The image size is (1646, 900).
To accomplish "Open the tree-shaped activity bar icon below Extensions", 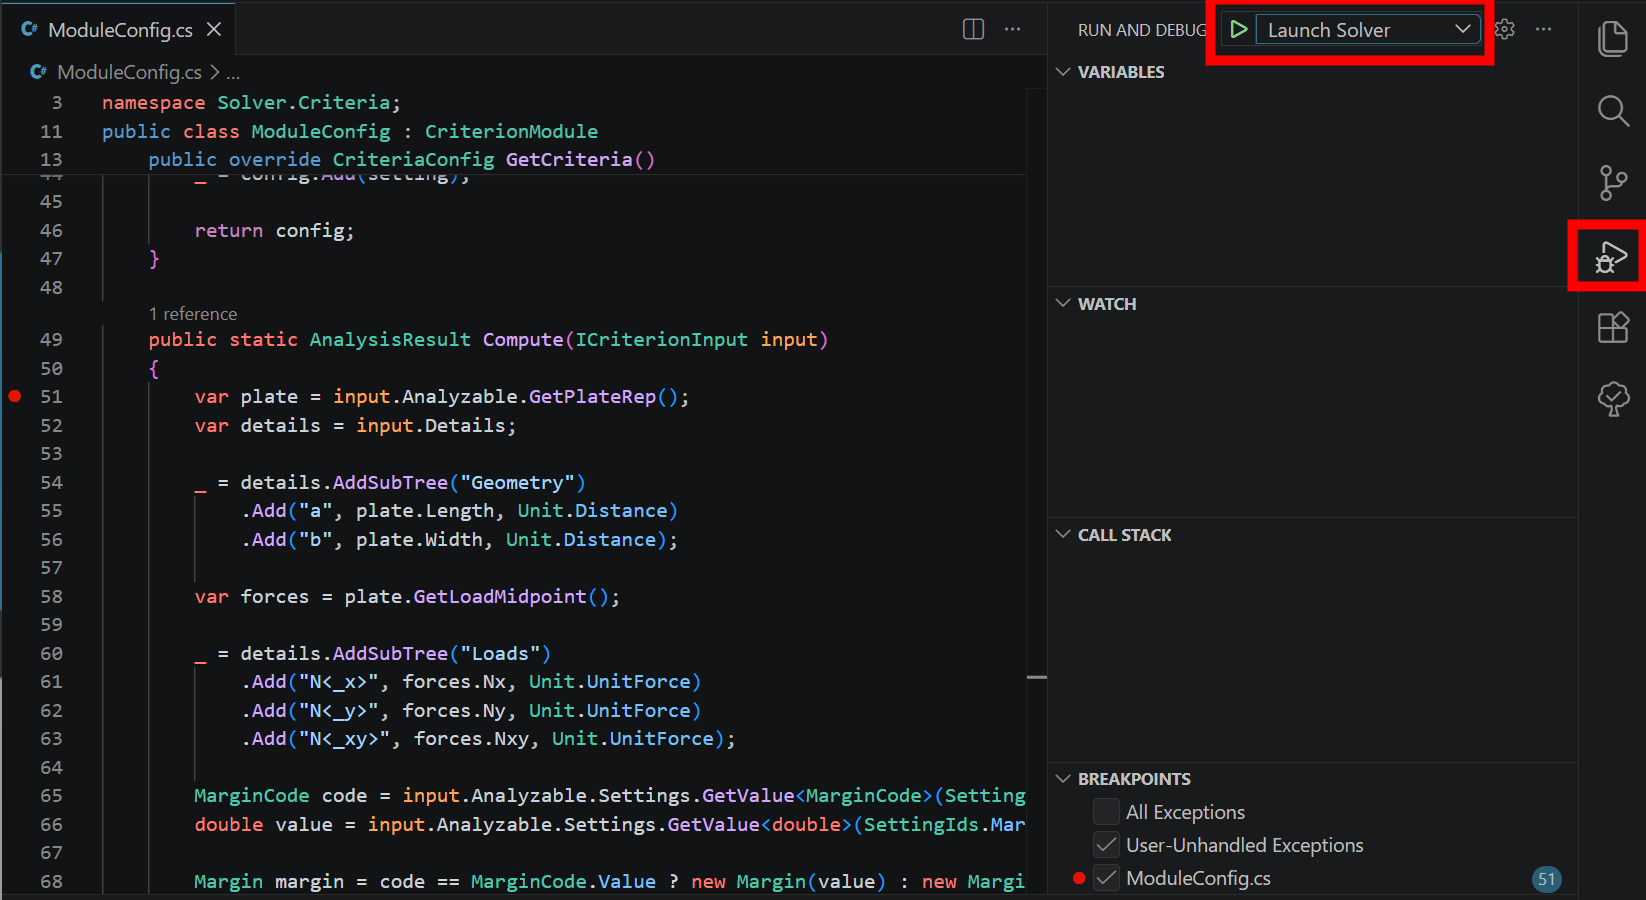I will 1612,399.
